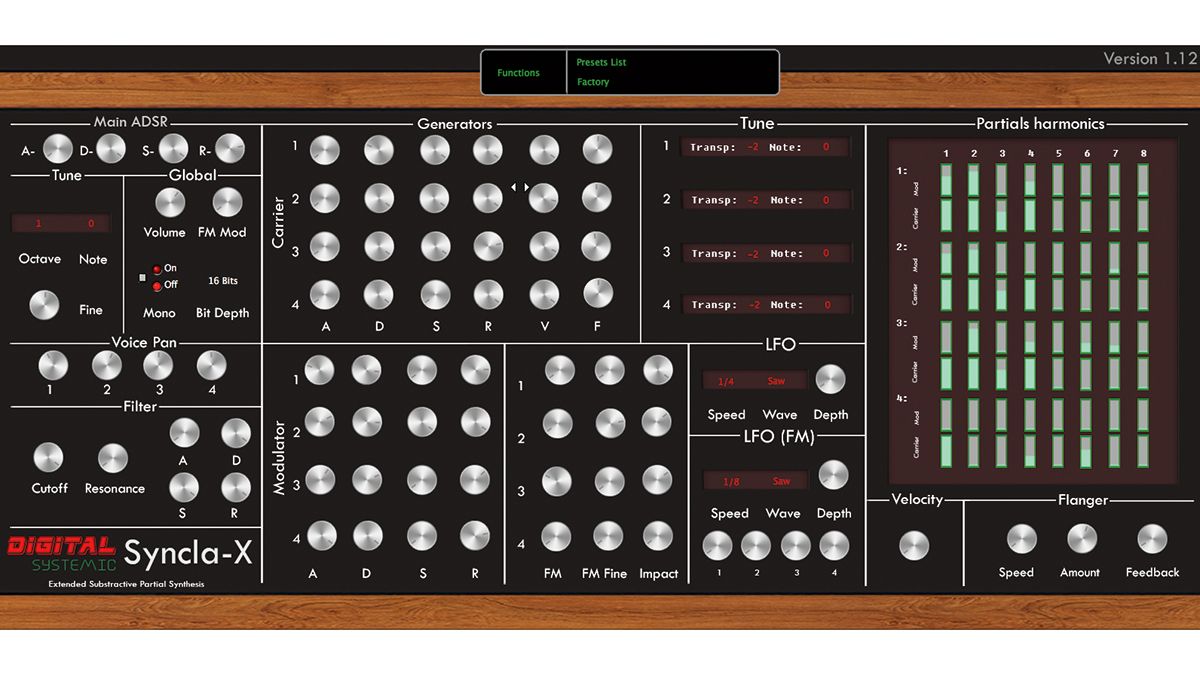Open the LFO (FM) wave selector showing 1/8 Saw

(x=755, y=480)
